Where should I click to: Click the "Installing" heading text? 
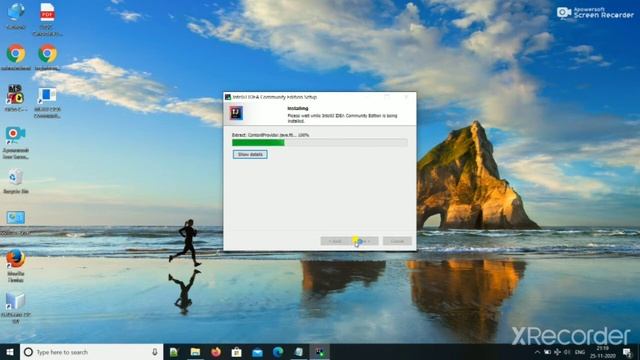298,109
